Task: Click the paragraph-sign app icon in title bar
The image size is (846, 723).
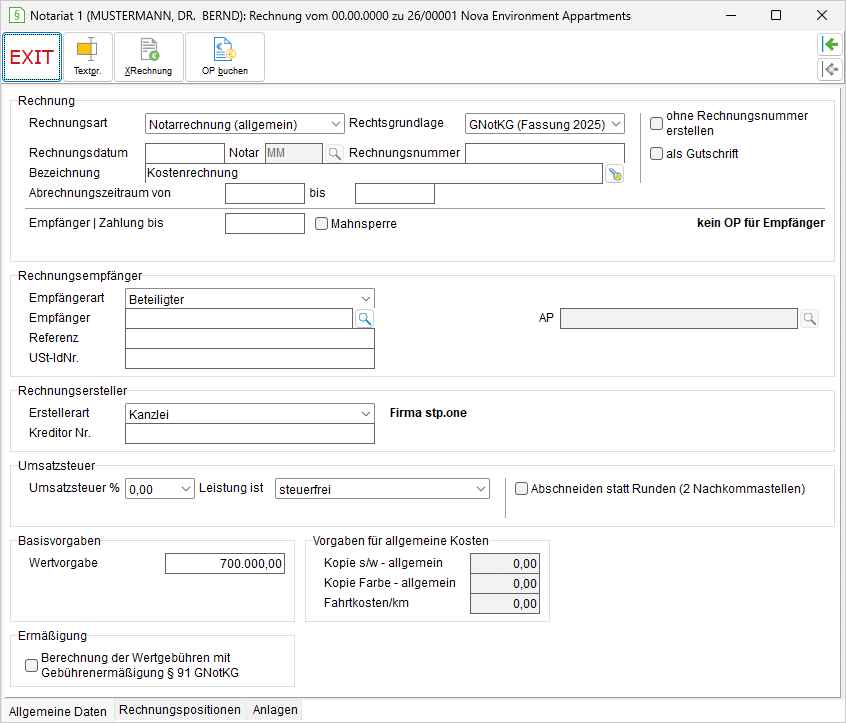Action: pyautogui.click(x=17, y=15)
